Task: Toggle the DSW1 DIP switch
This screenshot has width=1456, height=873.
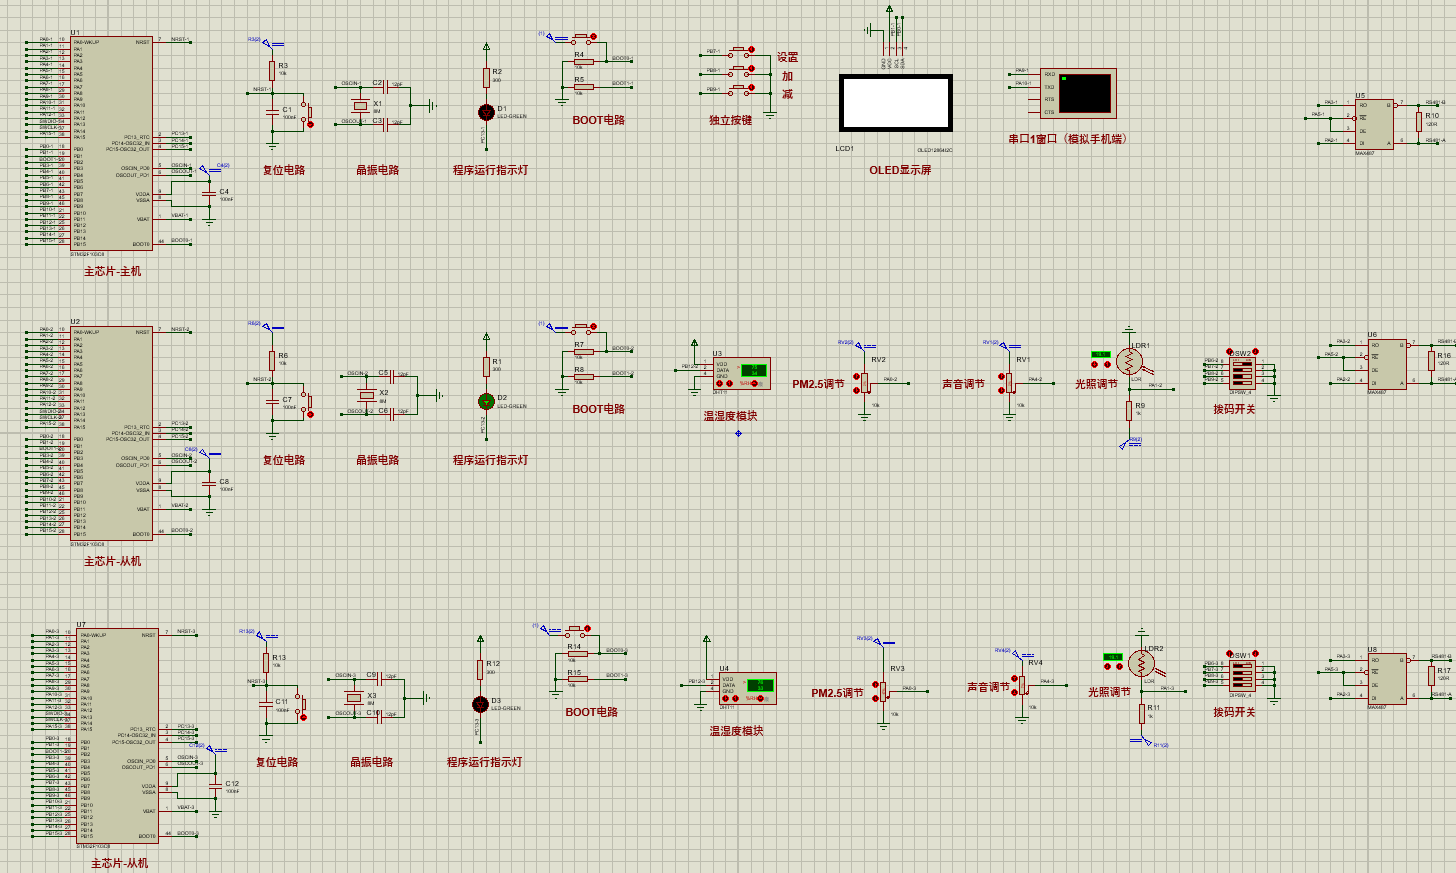Action: (x=1242, y=675)
